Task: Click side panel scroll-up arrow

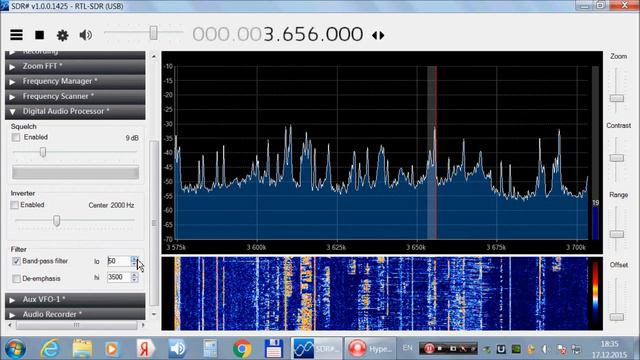Action: (x=154, y=56)
